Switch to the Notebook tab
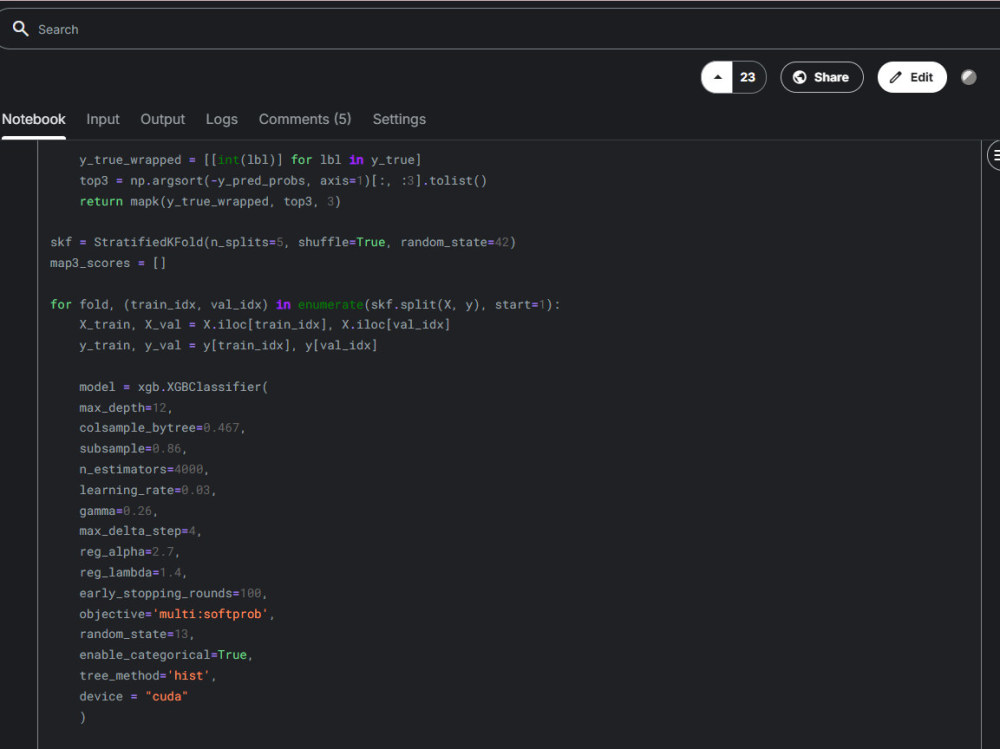The width and height of the screenshot is (1000, 749). [x=34, y=119]
